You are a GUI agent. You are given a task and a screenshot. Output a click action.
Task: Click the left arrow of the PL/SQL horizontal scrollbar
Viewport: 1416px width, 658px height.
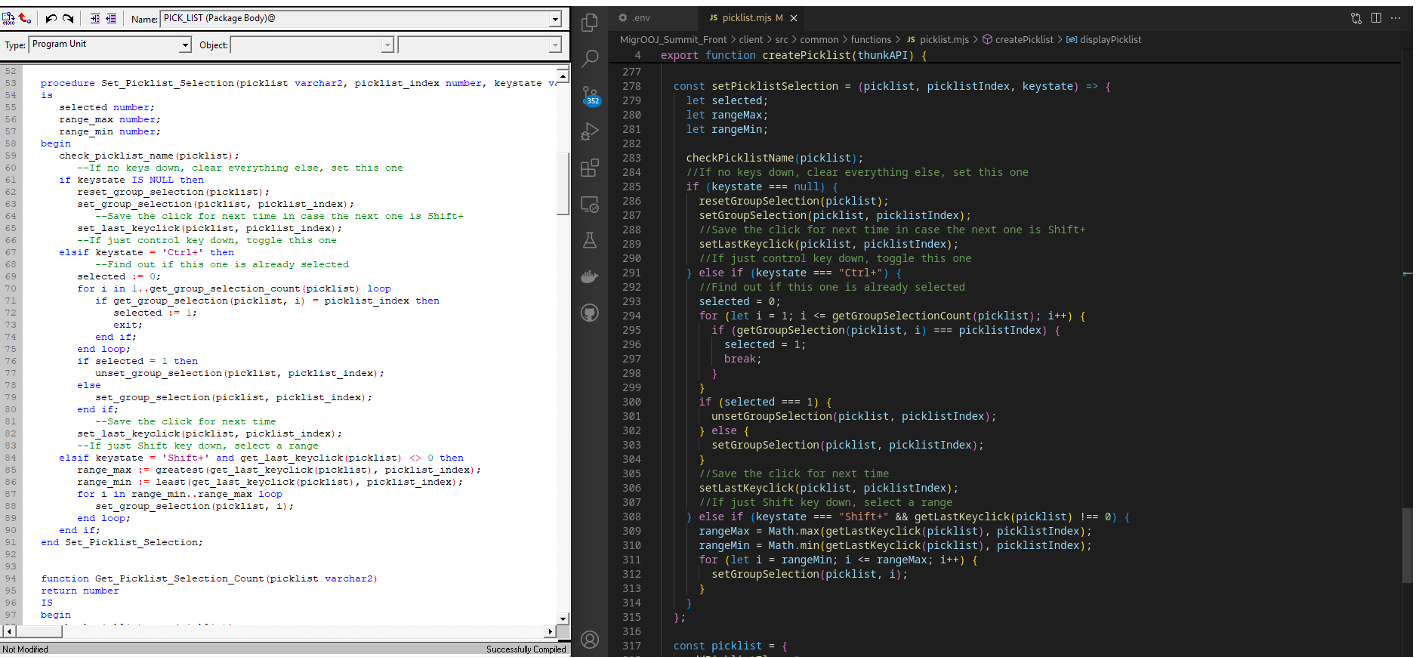[x=8, y=632]
